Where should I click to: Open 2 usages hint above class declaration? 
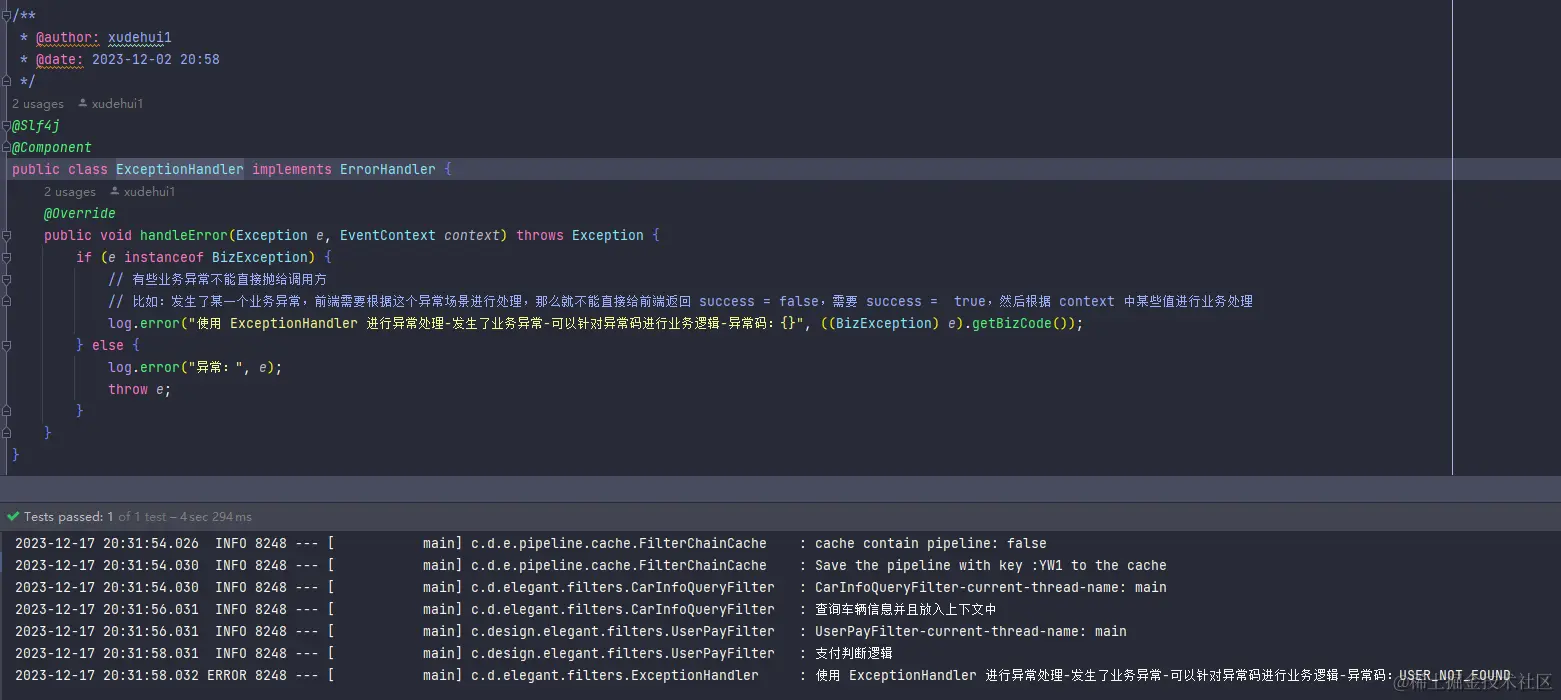38,104
